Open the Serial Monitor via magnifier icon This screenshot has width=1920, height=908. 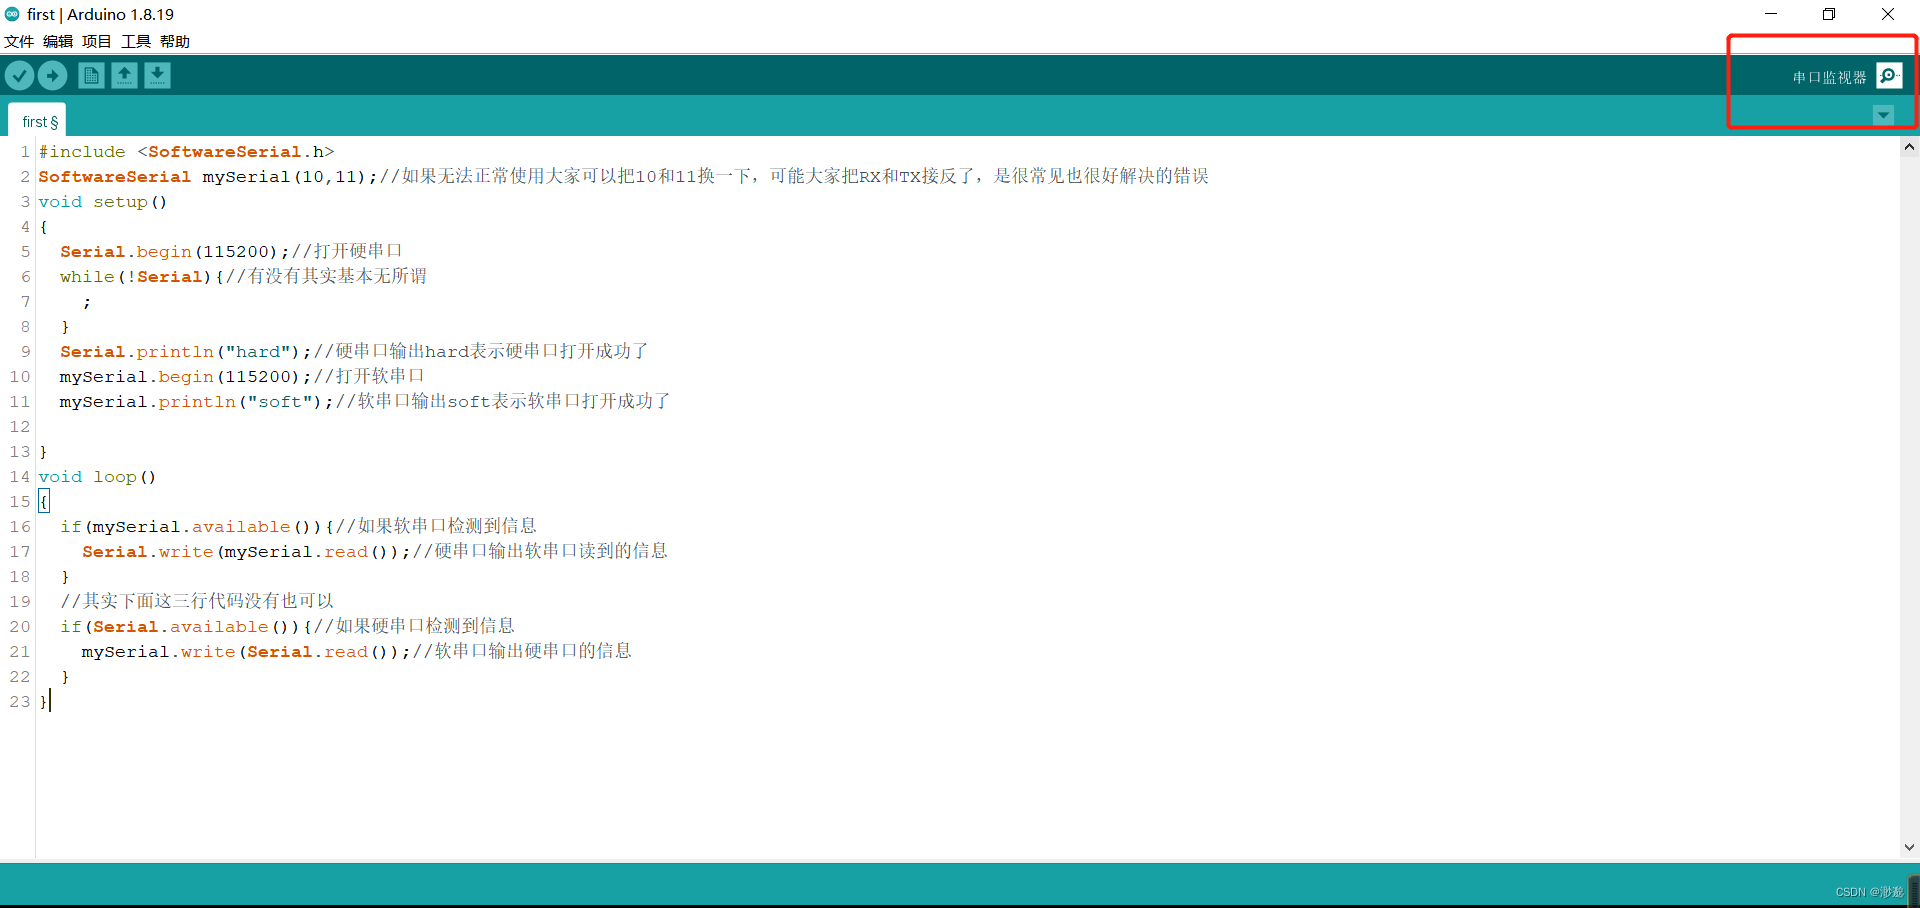click(x=1889, y=75)
